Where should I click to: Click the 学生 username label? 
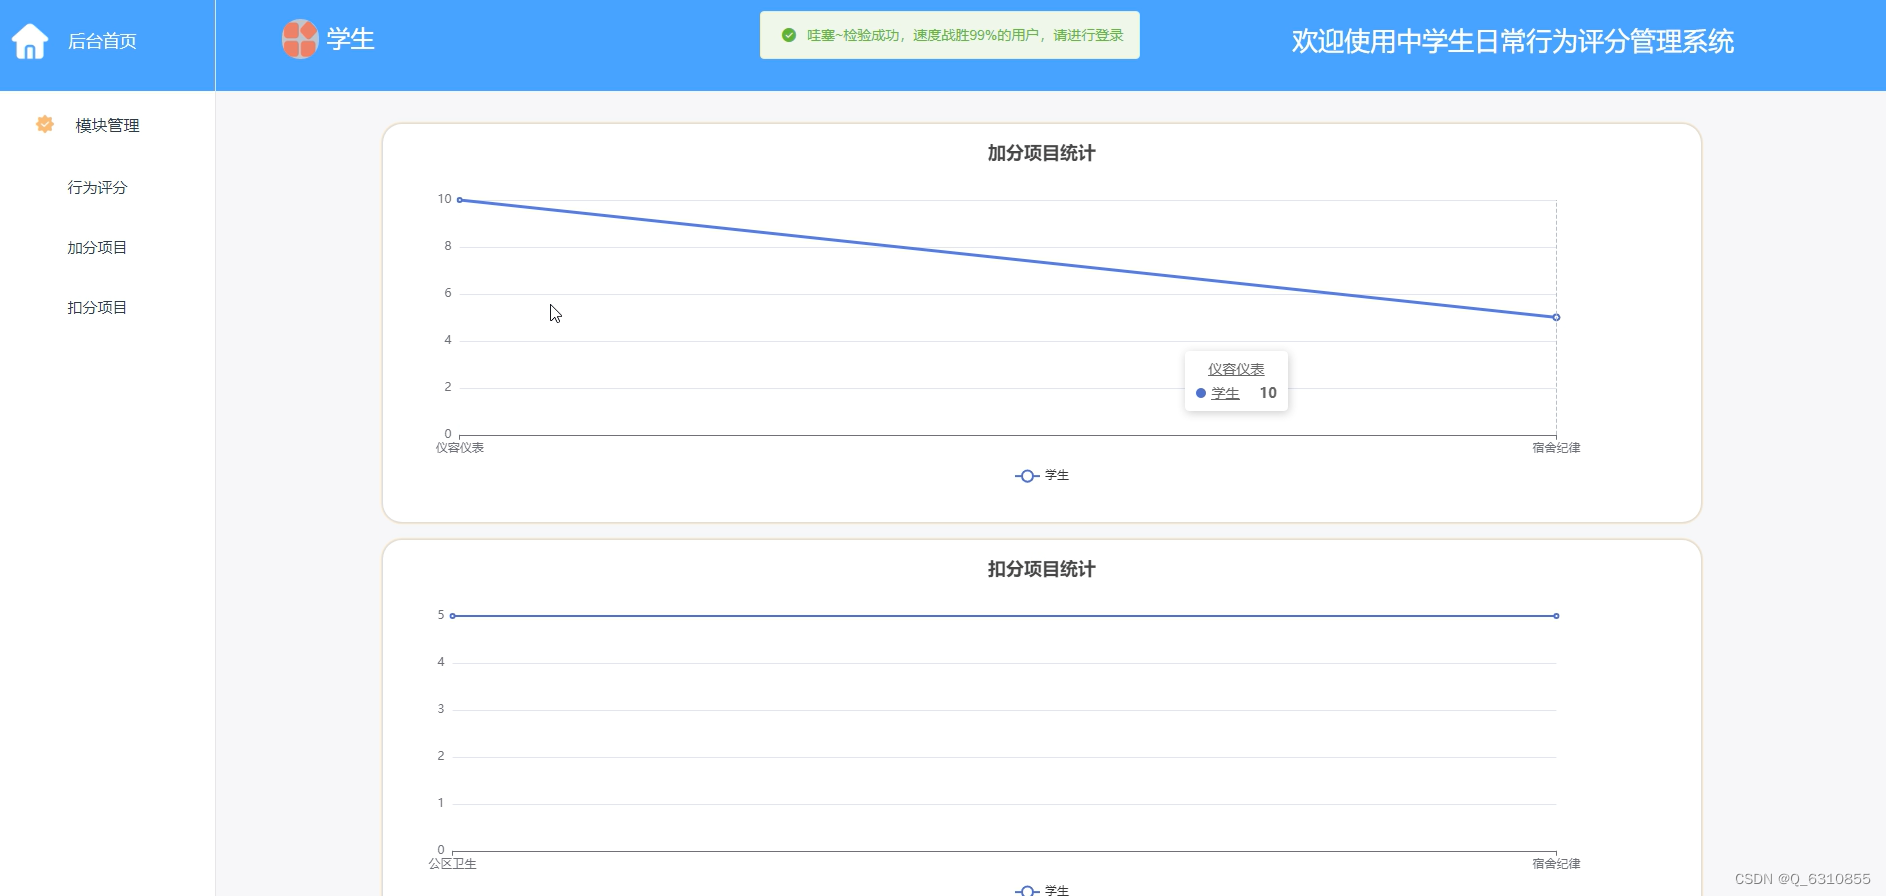pyautogui.click(x=351, y=39)
